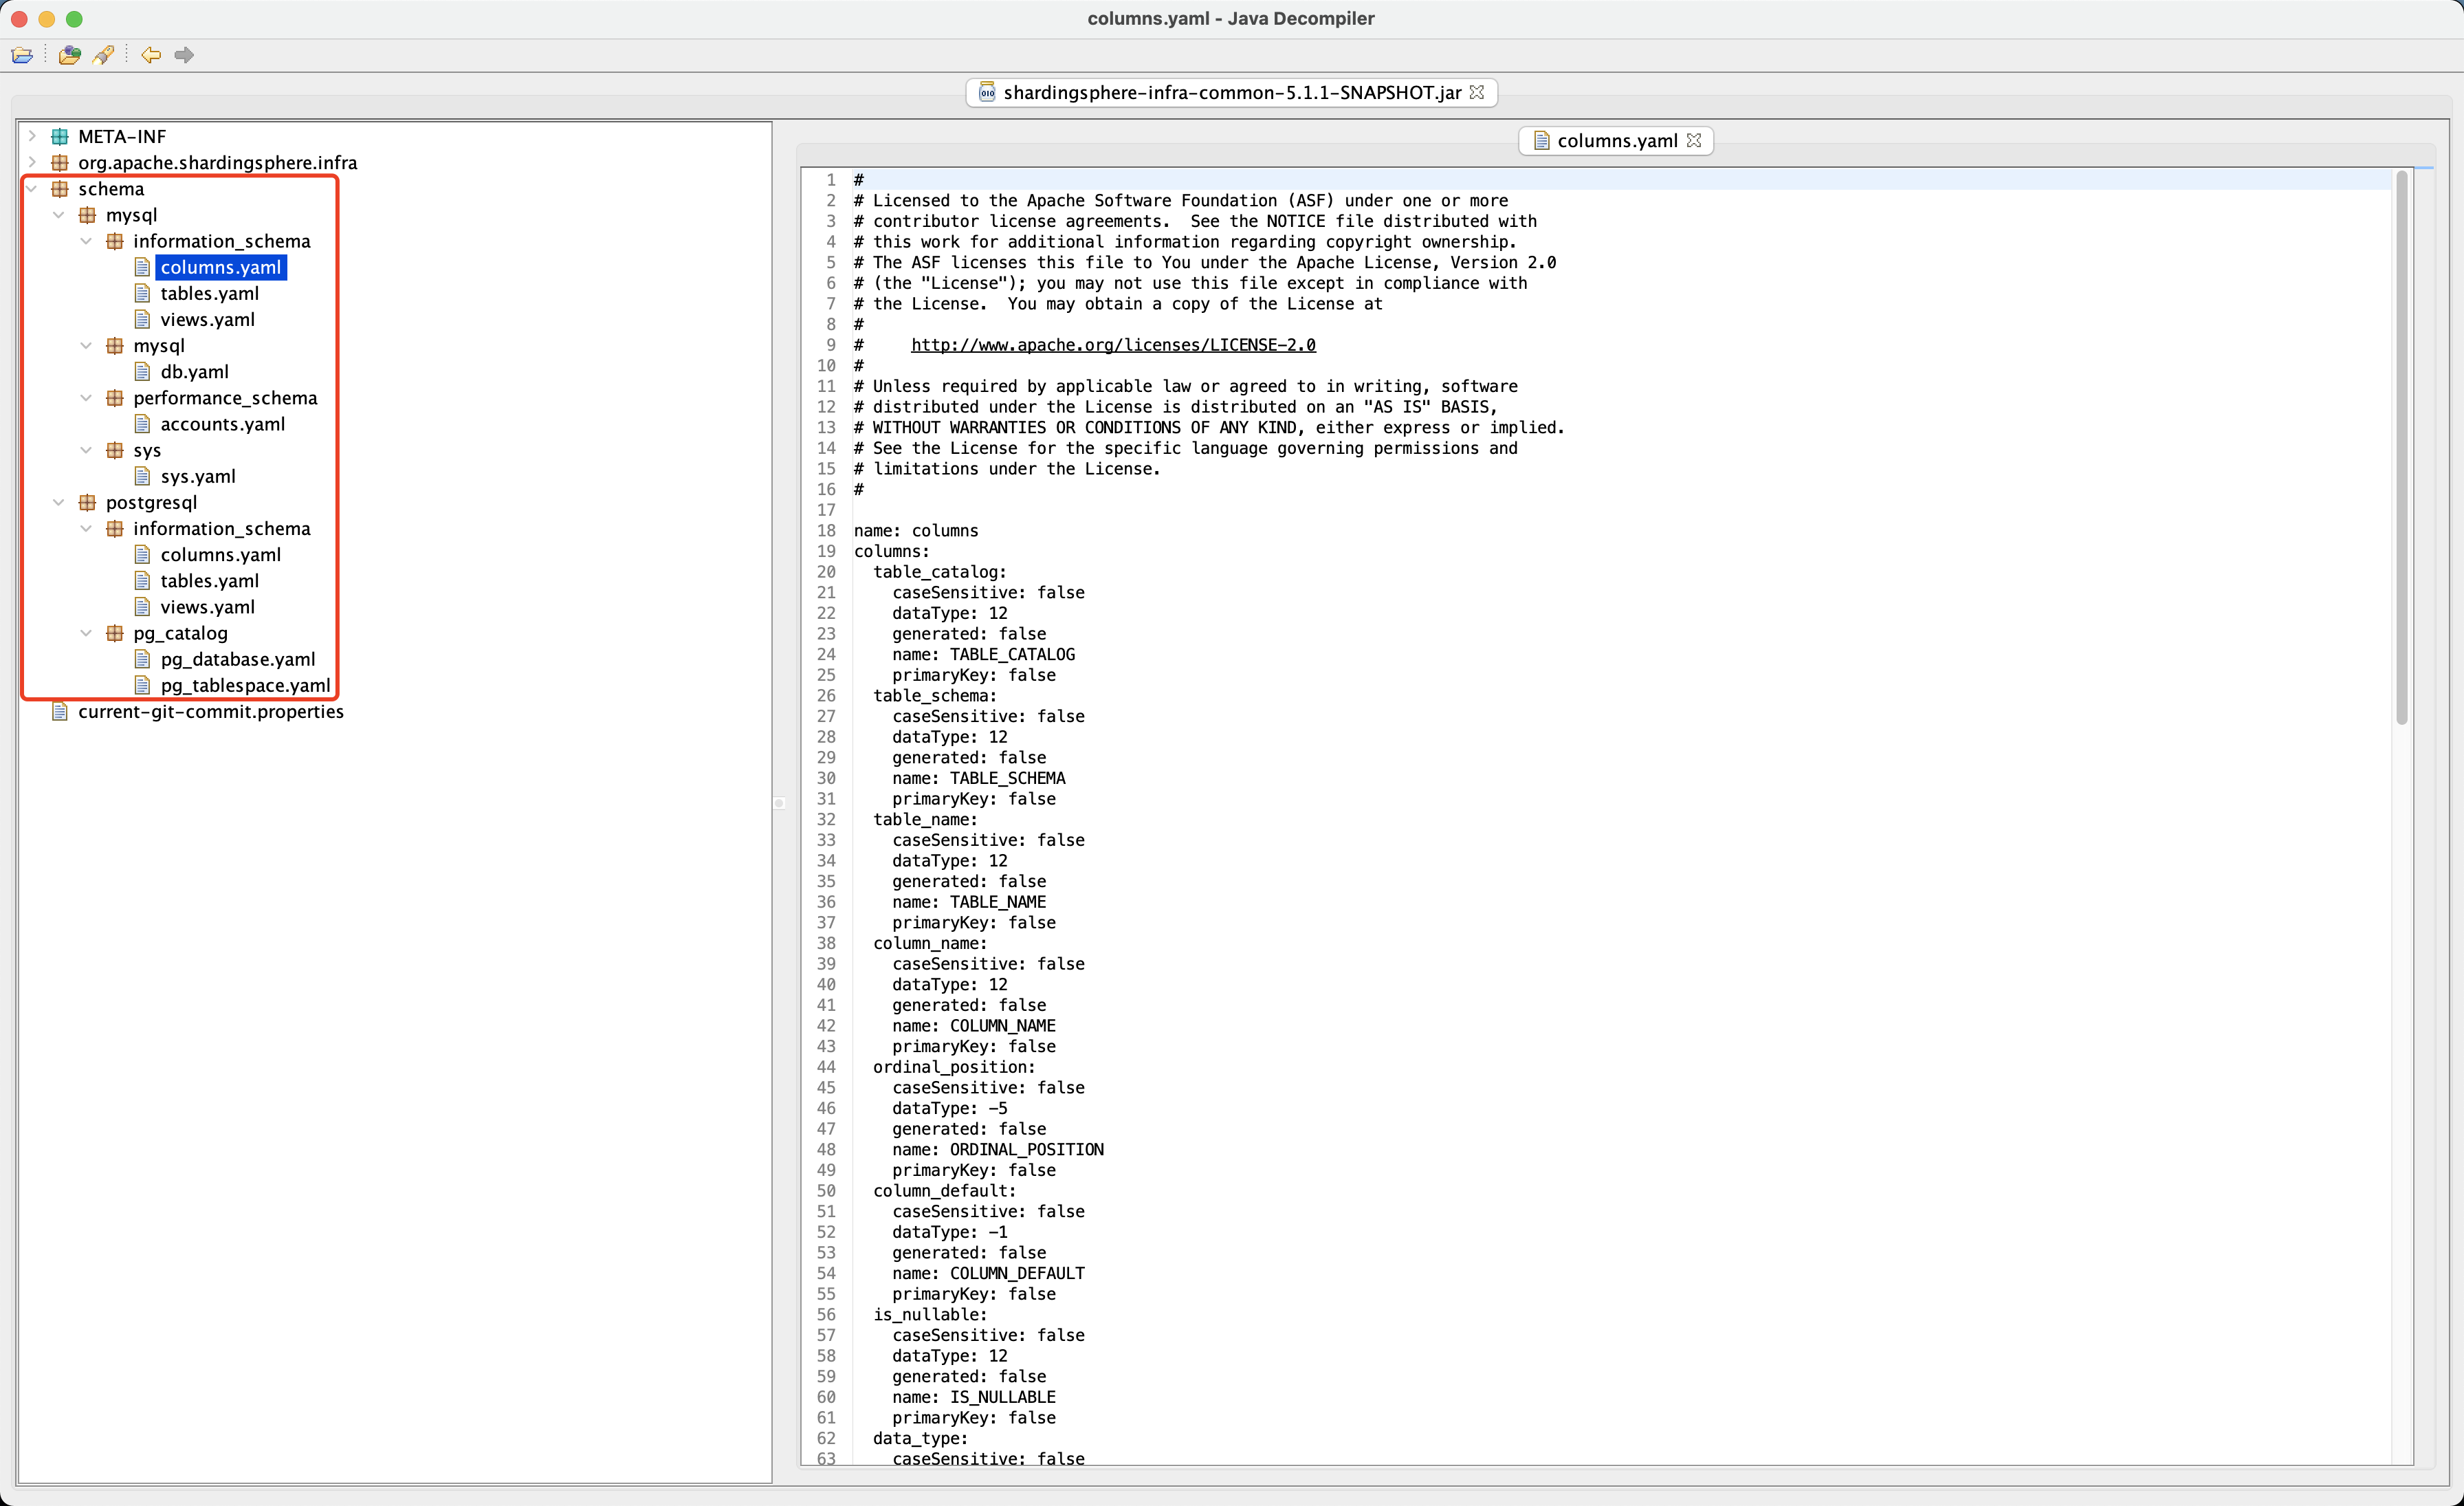Viewport: 2464px width, 1506px height.
Task: Open accounts.yaml under performance_schema
Action: (x=222, y=424)
